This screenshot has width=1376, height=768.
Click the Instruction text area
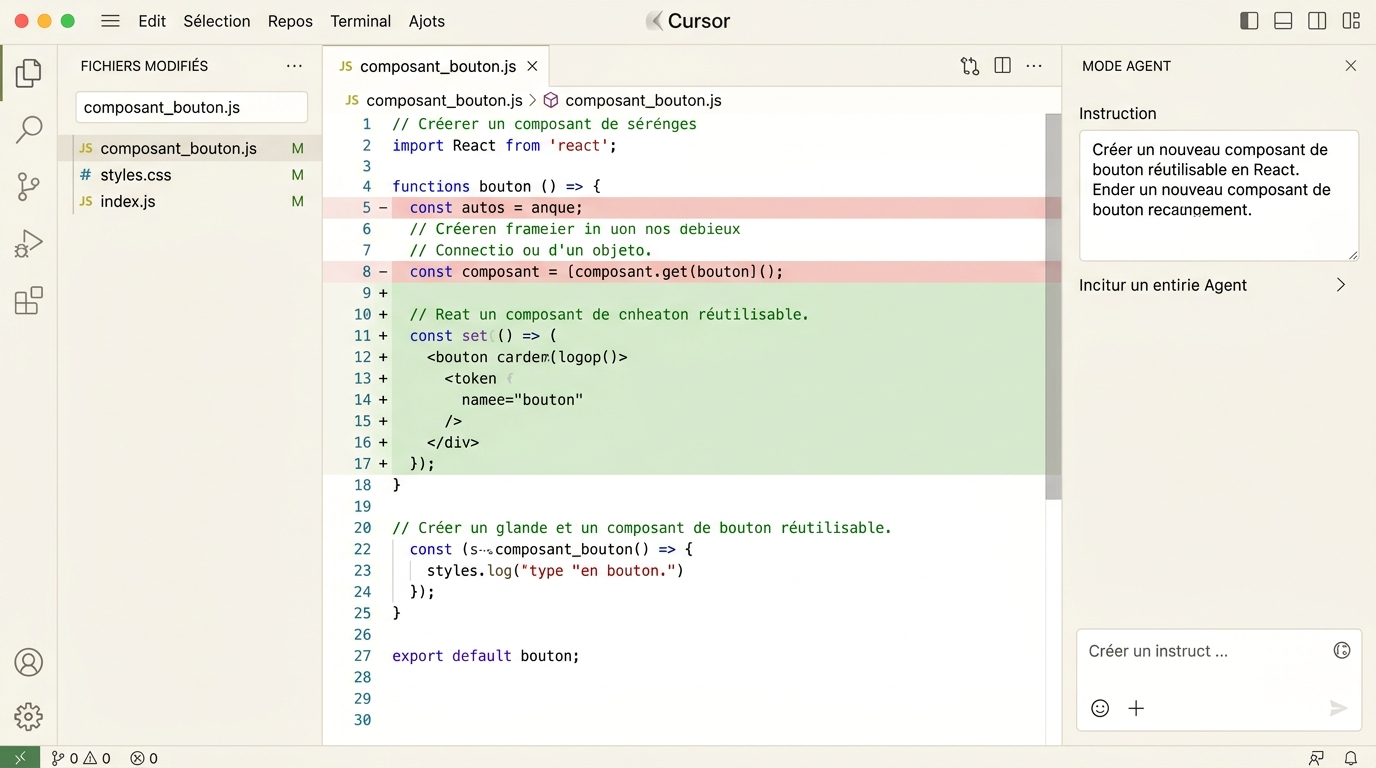(x=1218, y=196)
